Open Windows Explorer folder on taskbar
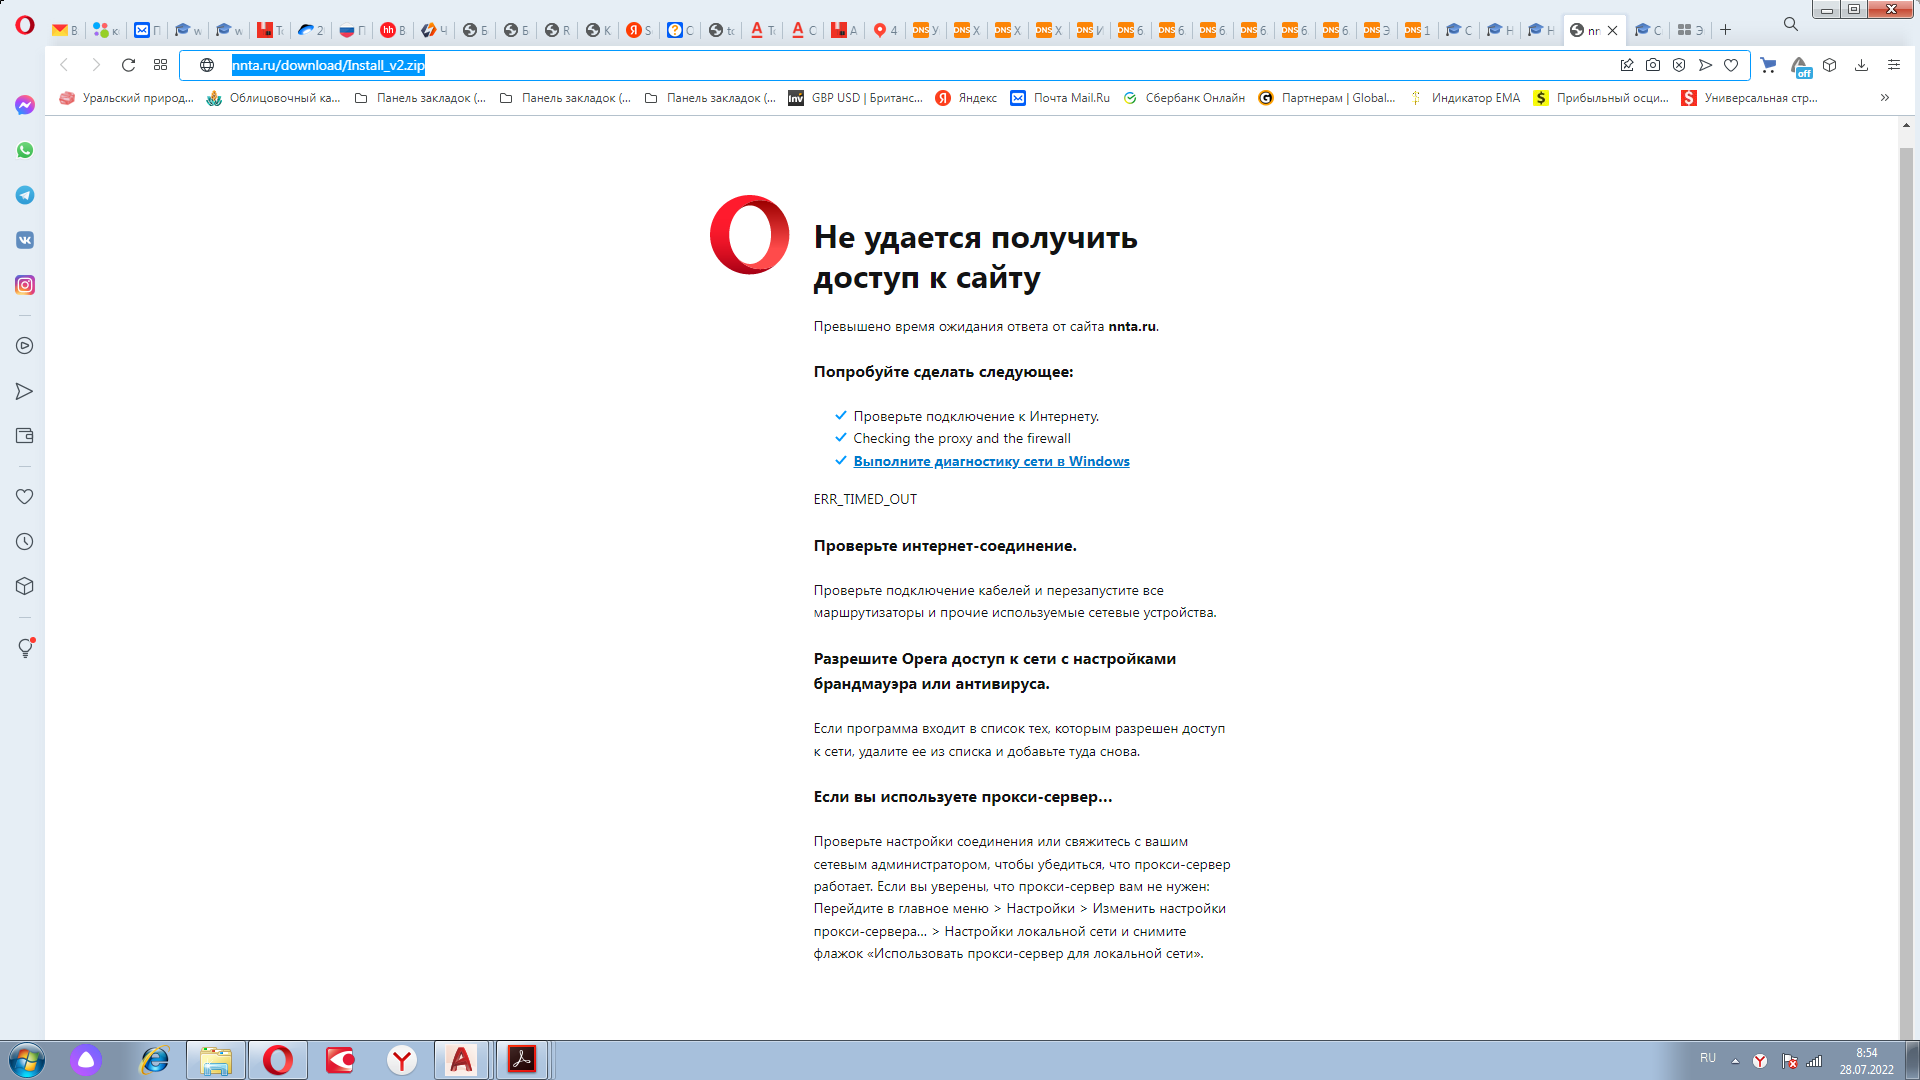 tap(216, 1060)
